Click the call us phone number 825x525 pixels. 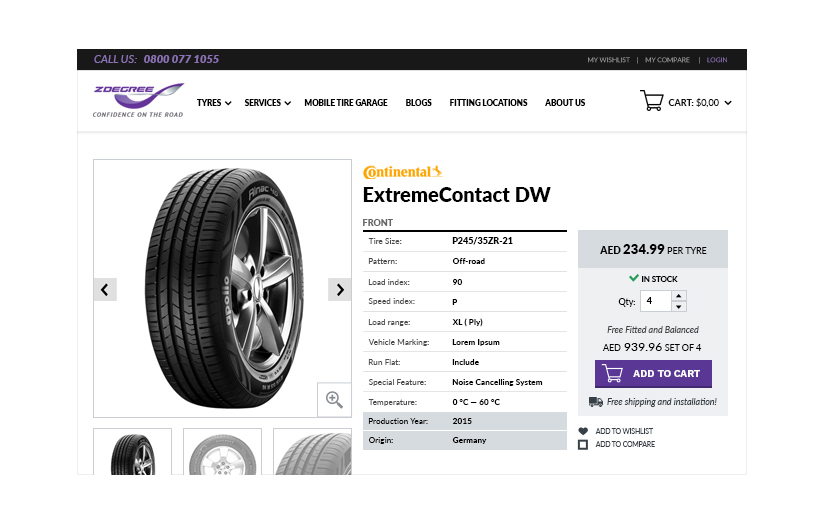(x=181, y=59)
